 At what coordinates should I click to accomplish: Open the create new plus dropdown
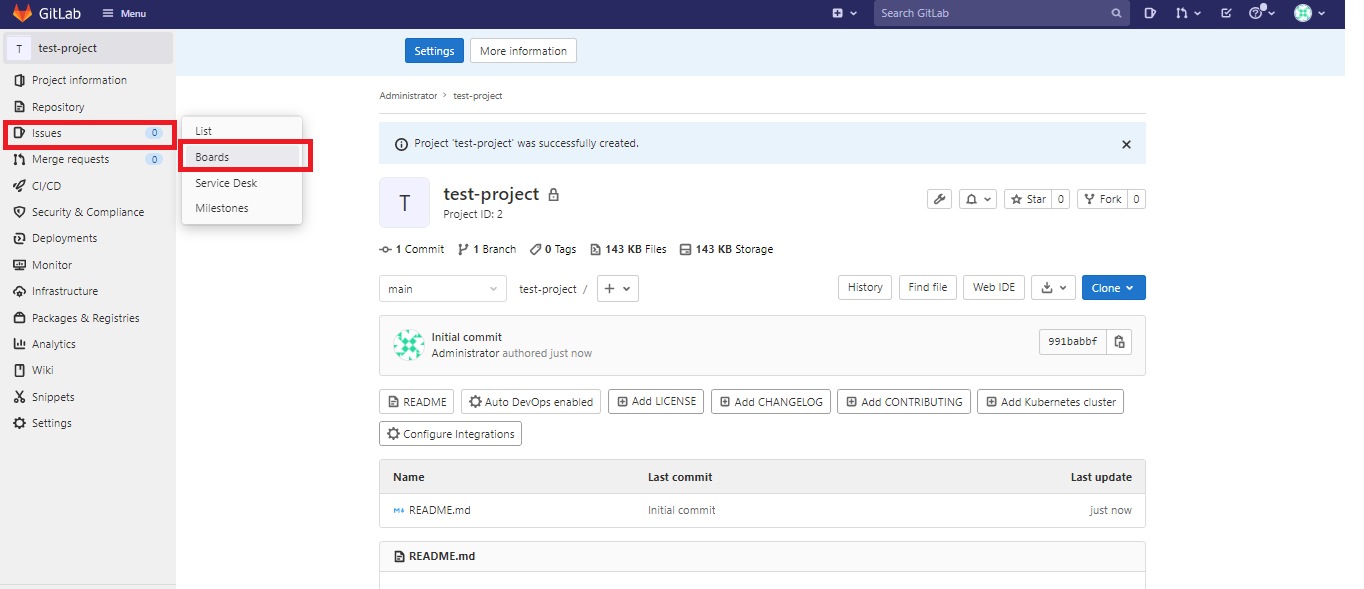tap(844, 14)
